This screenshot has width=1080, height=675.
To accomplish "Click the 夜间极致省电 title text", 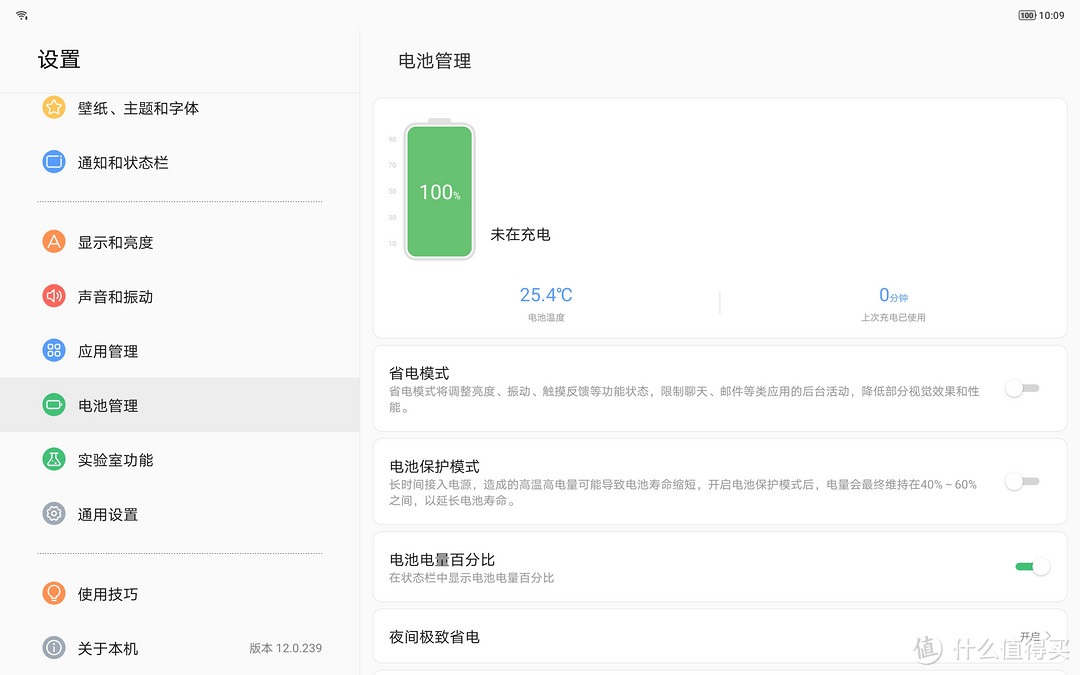I will coord(434,636).
